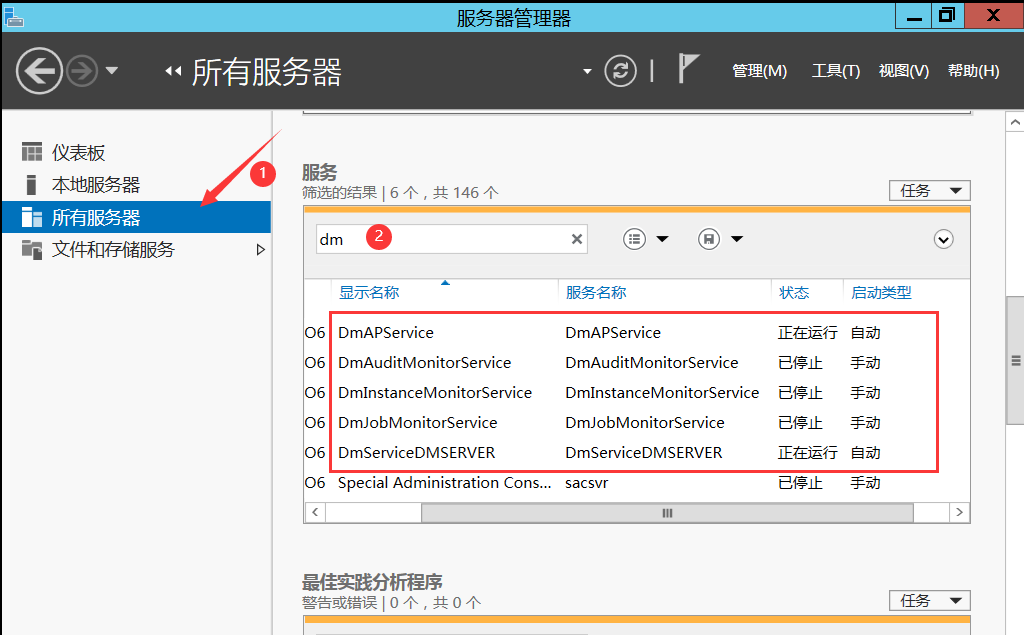Click the horizontal scrollbar thumb of services
The height and width of the screenshot is (635, 1024).
pos(667,513)
